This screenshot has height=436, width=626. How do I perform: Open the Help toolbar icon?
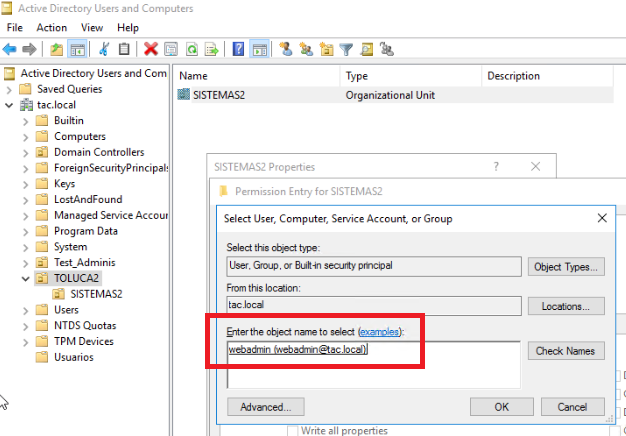pos(238,48)
